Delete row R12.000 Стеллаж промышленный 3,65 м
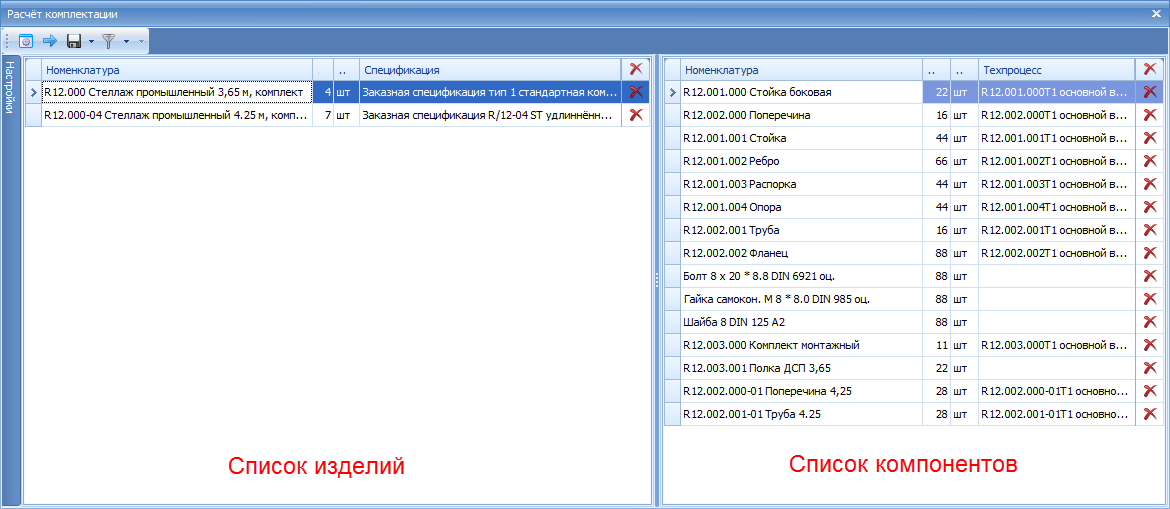The image size is (1170, 509). point(636,93)
